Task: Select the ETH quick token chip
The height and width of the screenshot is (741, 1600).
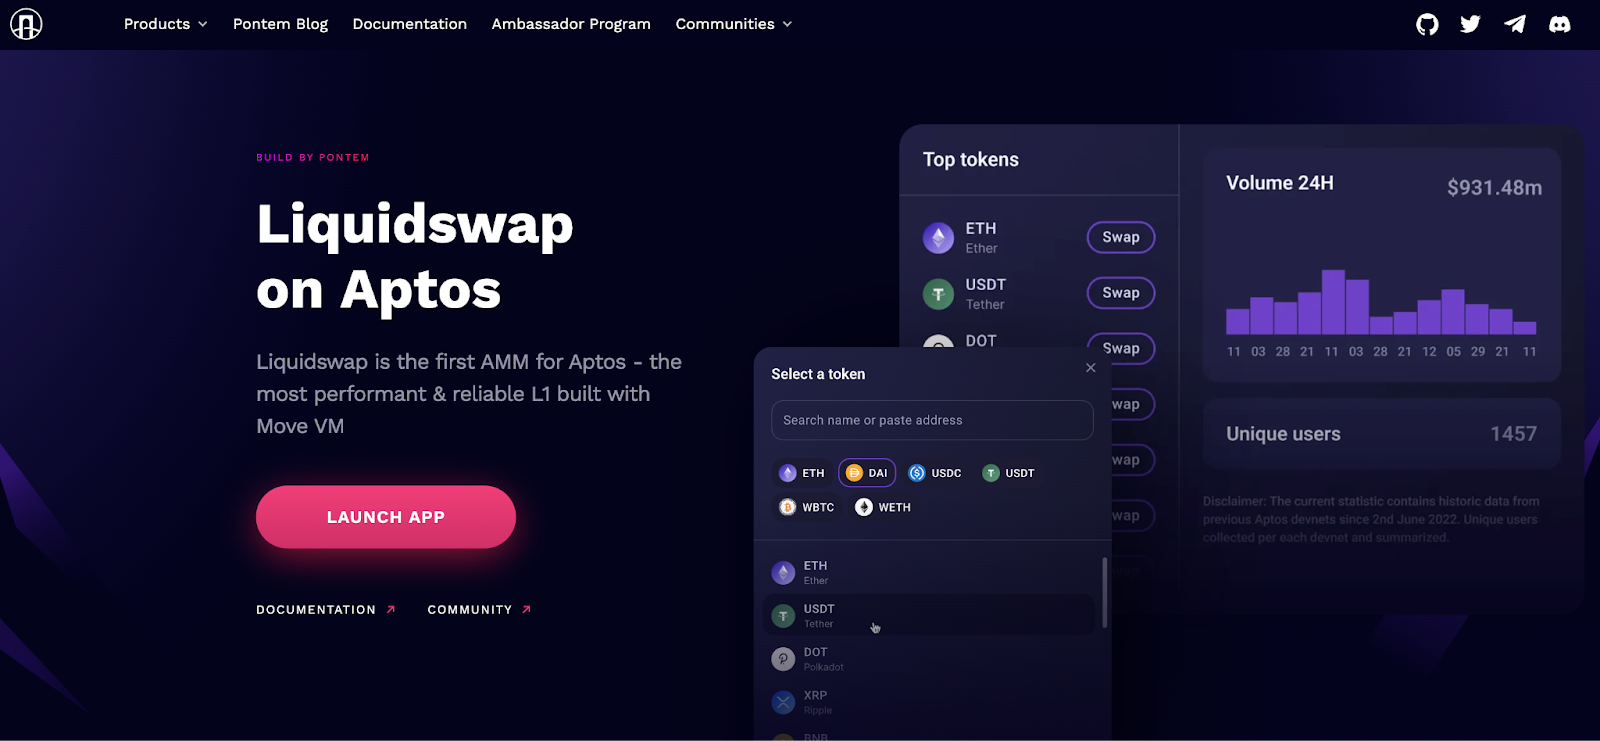Action: point(802,473)
